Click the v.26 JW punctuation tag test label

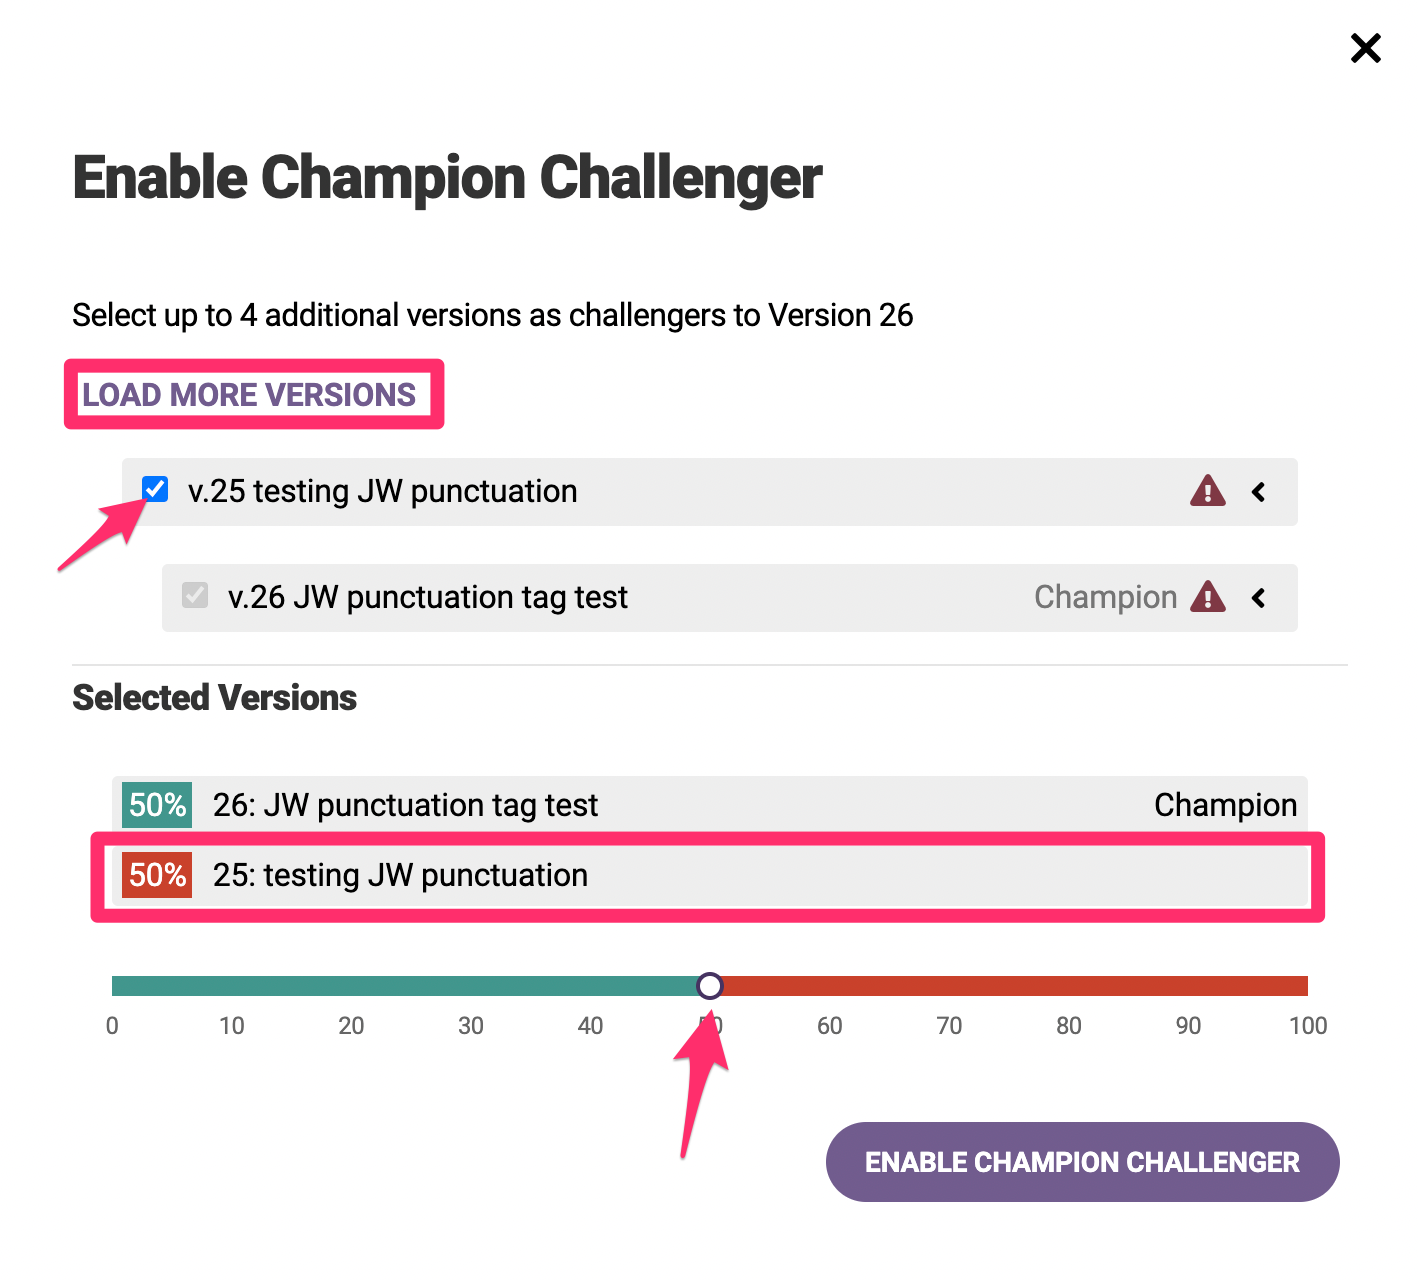(x=427, y=597)
